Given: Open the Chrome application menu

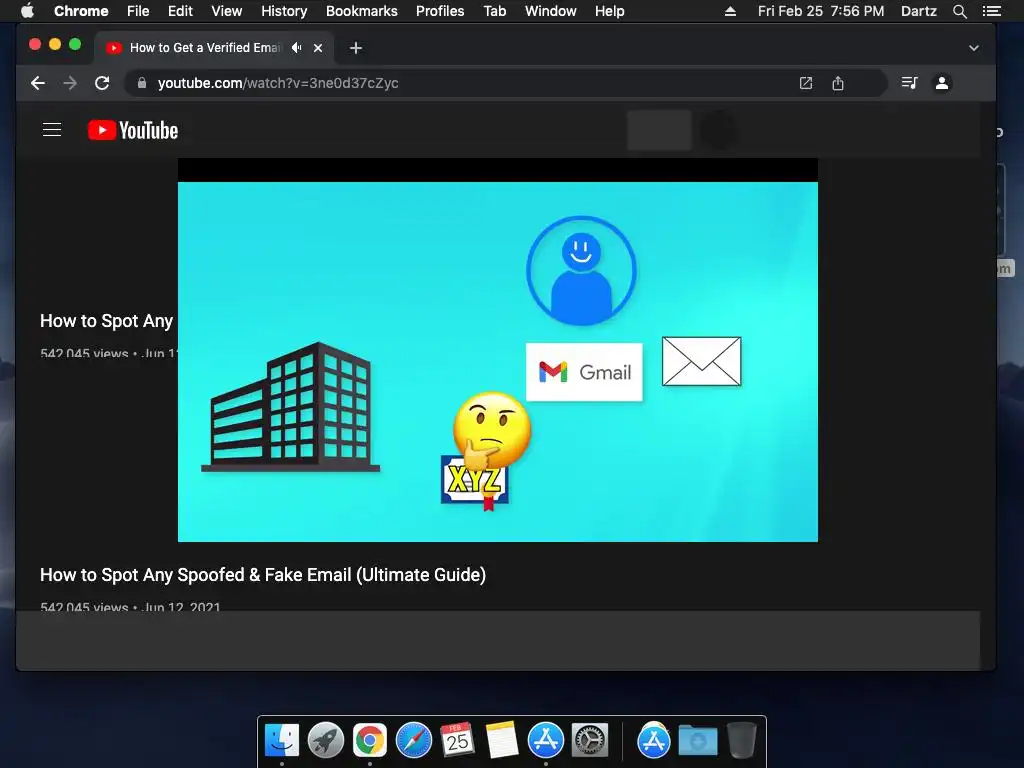Looking at the screenshot, I should (x=81, y=11).
